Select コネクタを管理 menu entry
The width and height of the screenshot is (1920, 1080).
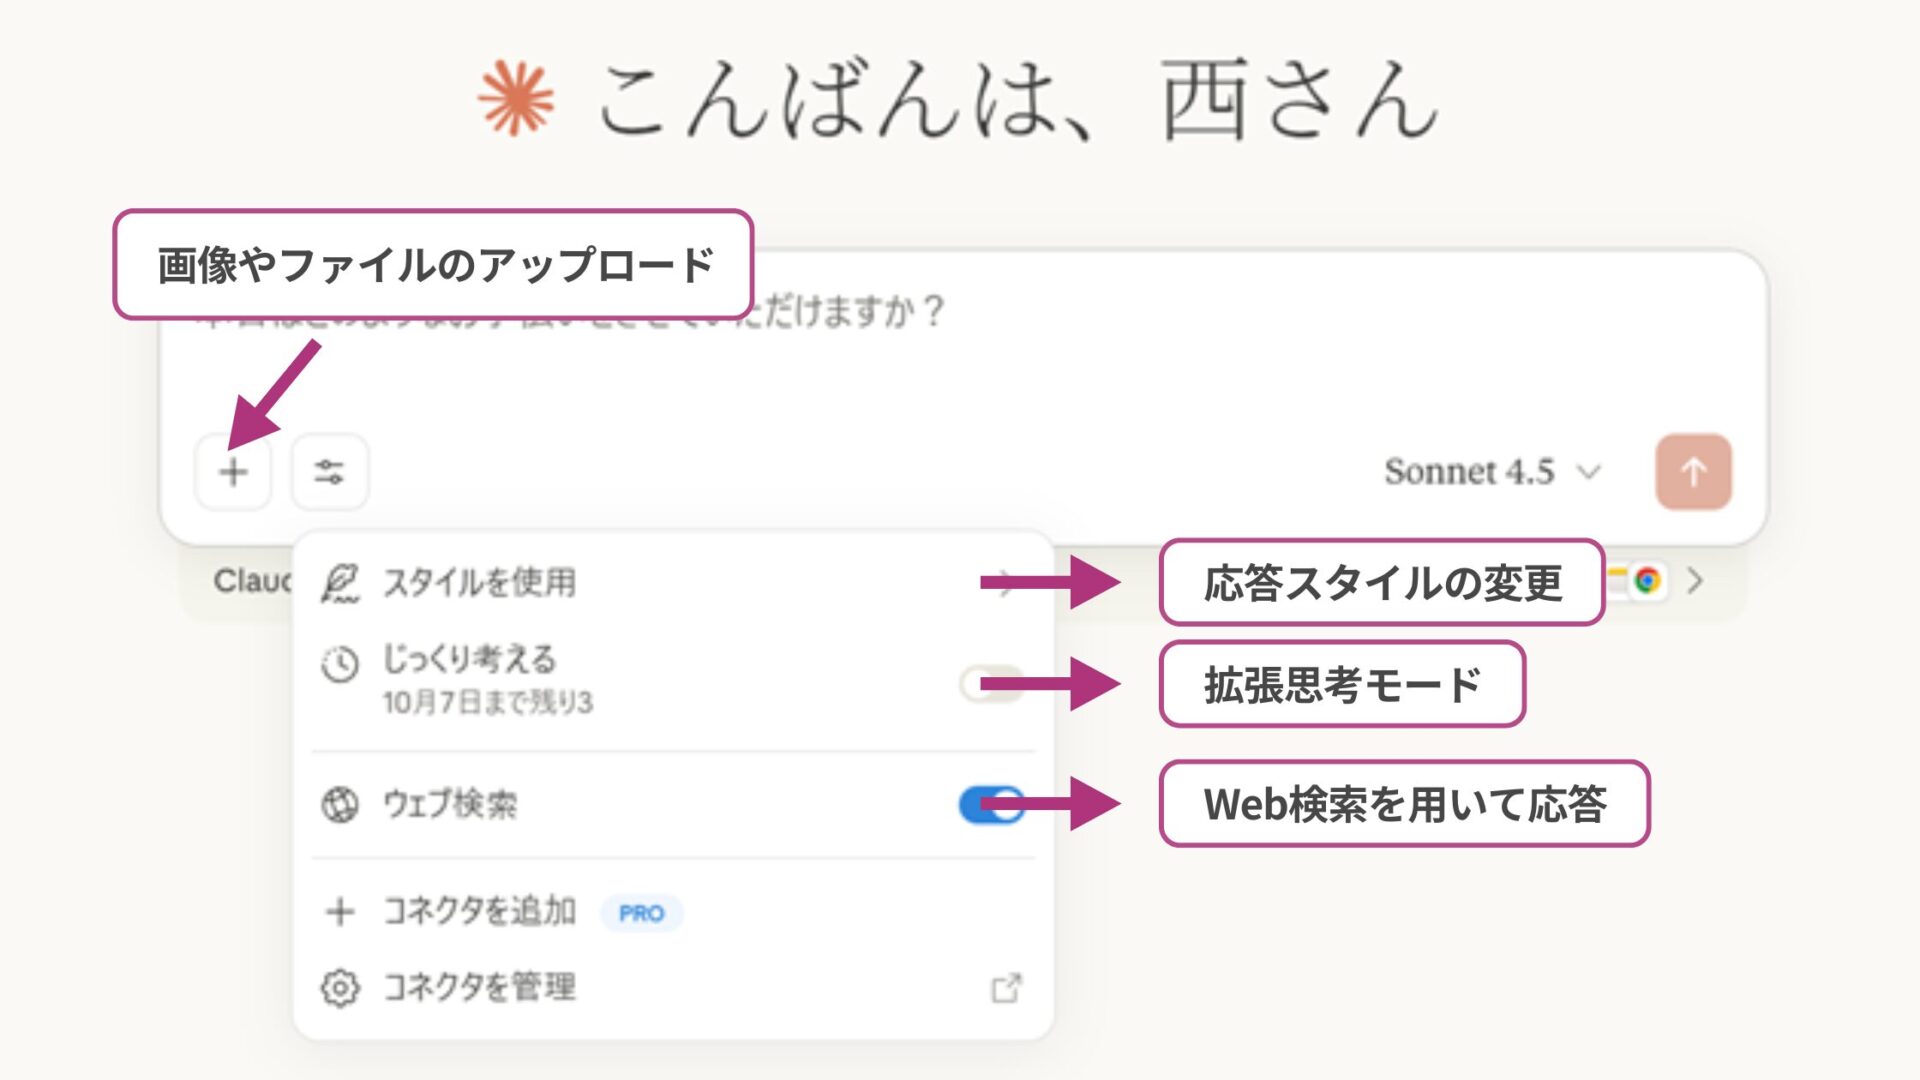[x=480, y=987]
